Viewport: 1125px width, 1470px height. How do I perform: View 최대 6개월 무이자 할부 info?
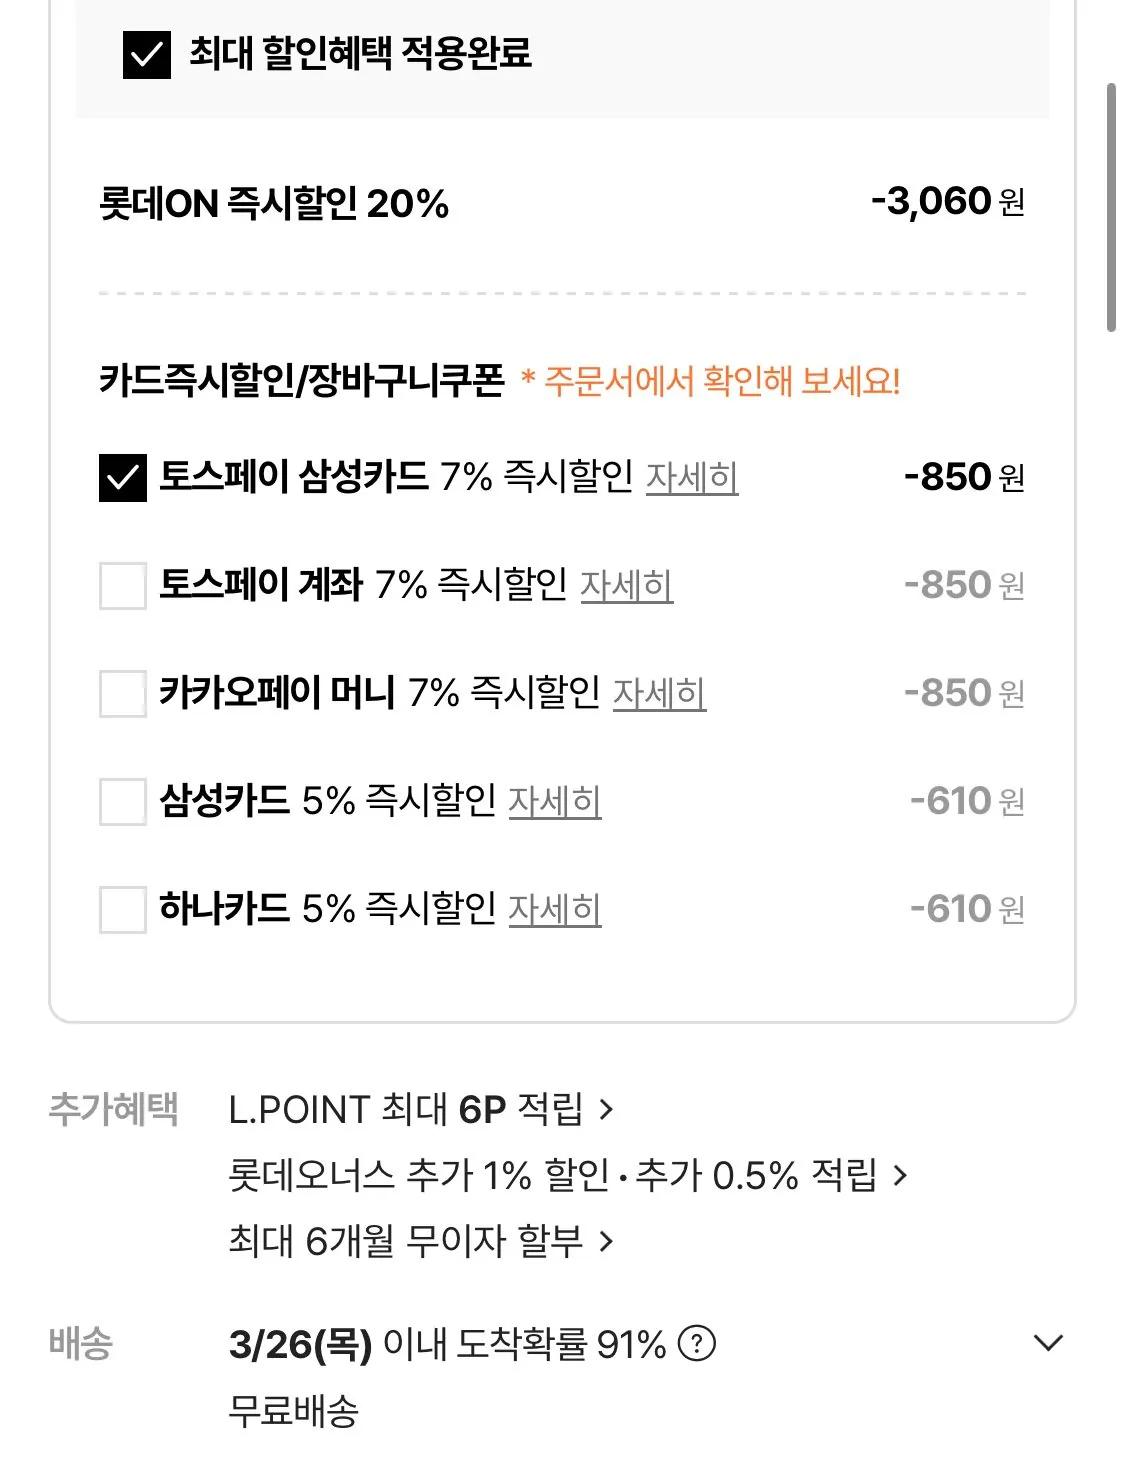(405, 1241)
